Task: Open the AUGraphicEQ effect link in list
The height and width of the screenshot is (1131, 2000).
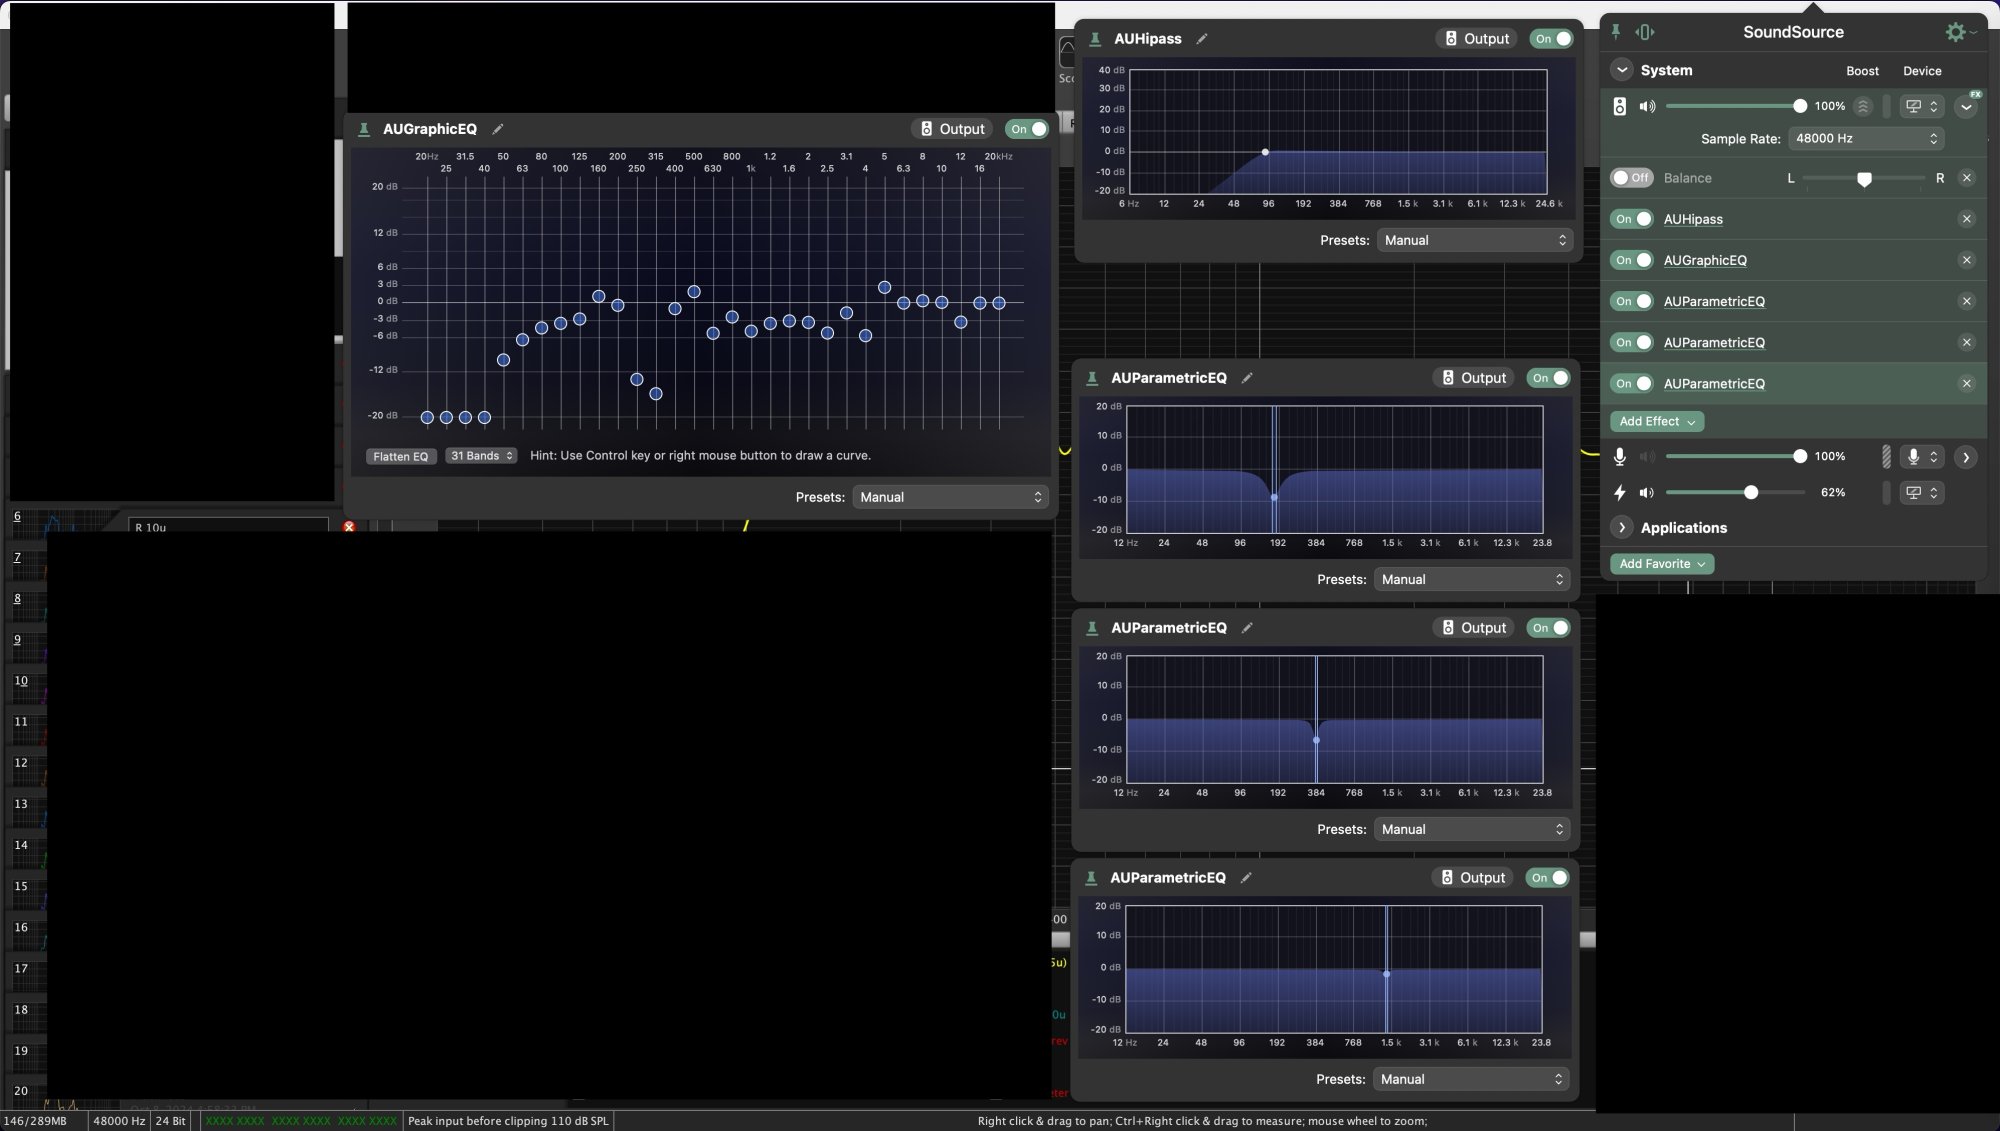Action: tap(1705, 260)
